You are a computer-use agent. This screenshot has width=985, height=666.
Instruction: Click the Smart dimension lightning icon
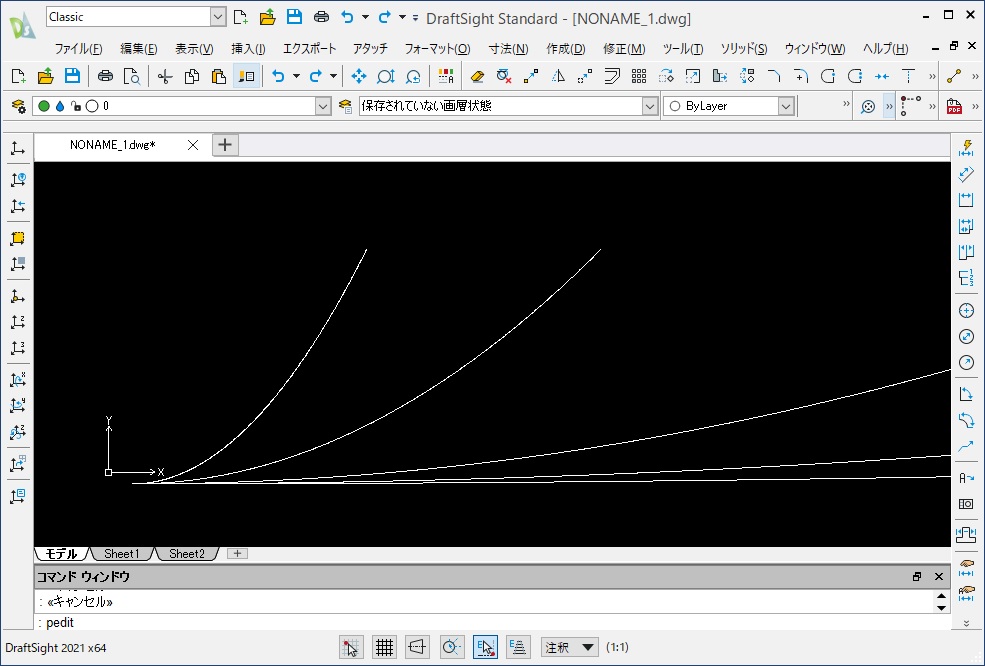[x=966, y=148]
